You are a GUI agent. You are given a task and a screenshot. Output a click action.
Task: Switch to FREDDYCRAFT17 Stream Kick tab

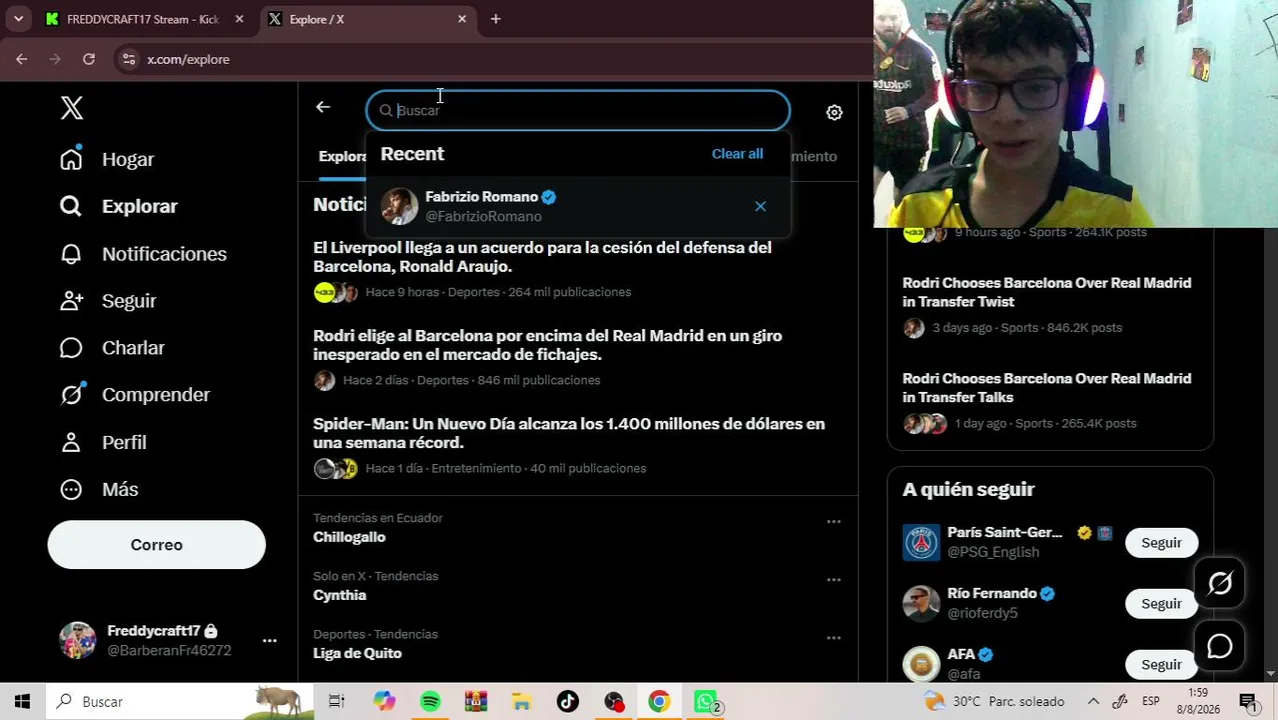[x=144, y=19]
